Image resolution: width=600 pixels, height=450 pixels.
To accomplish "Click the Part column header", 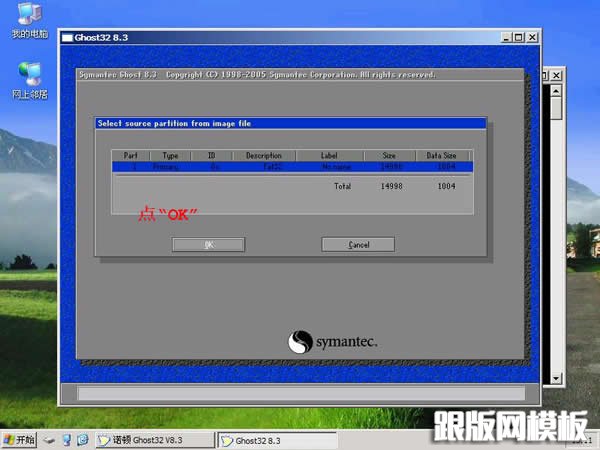I will pyautogui.click(x=130, y=155).
